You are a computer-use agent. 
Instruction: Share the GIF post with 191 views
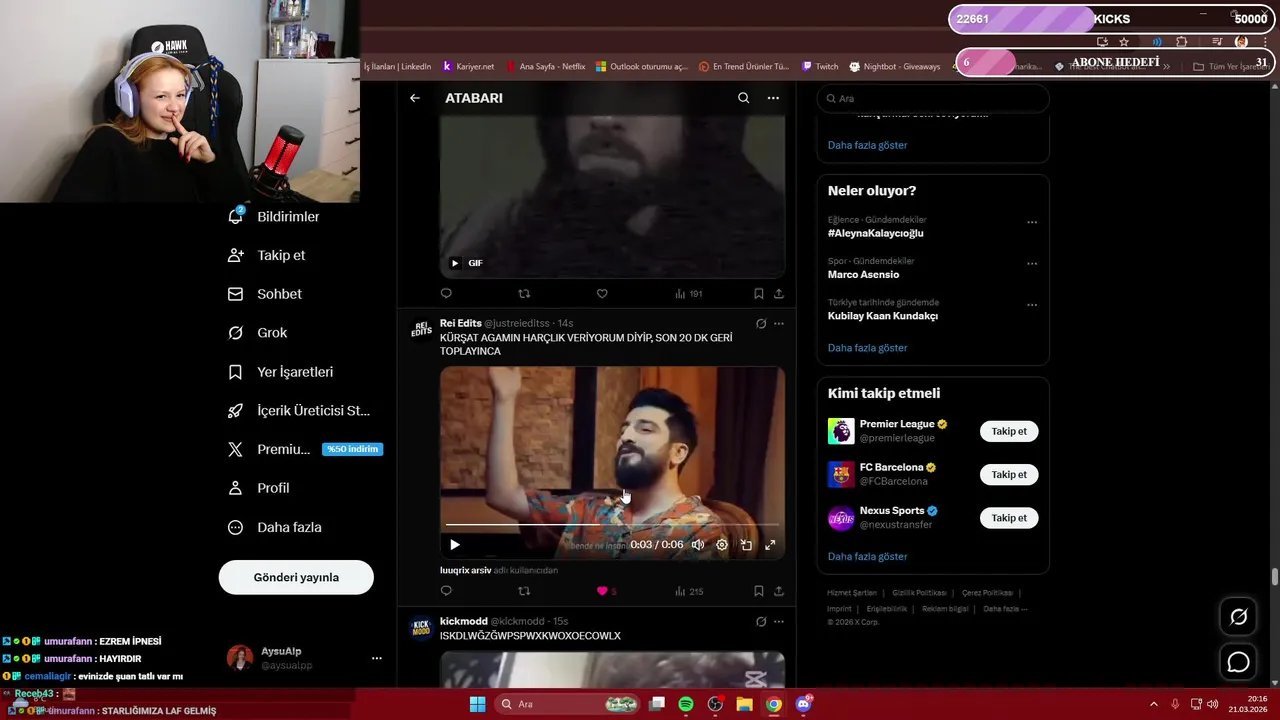(778, 294)
